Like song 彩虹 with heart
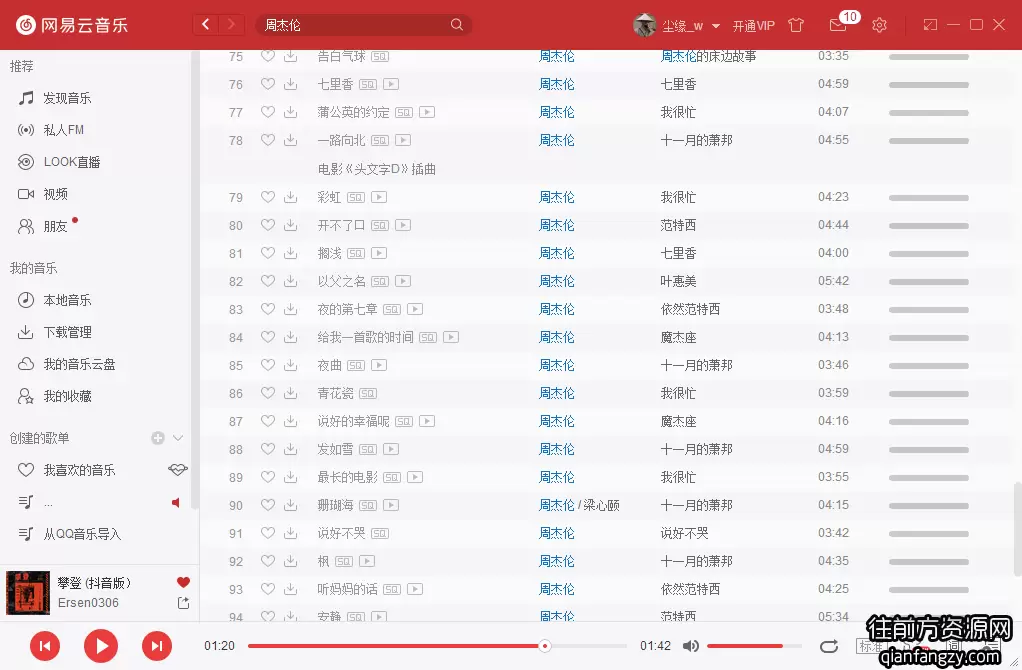 pos(267,196)
